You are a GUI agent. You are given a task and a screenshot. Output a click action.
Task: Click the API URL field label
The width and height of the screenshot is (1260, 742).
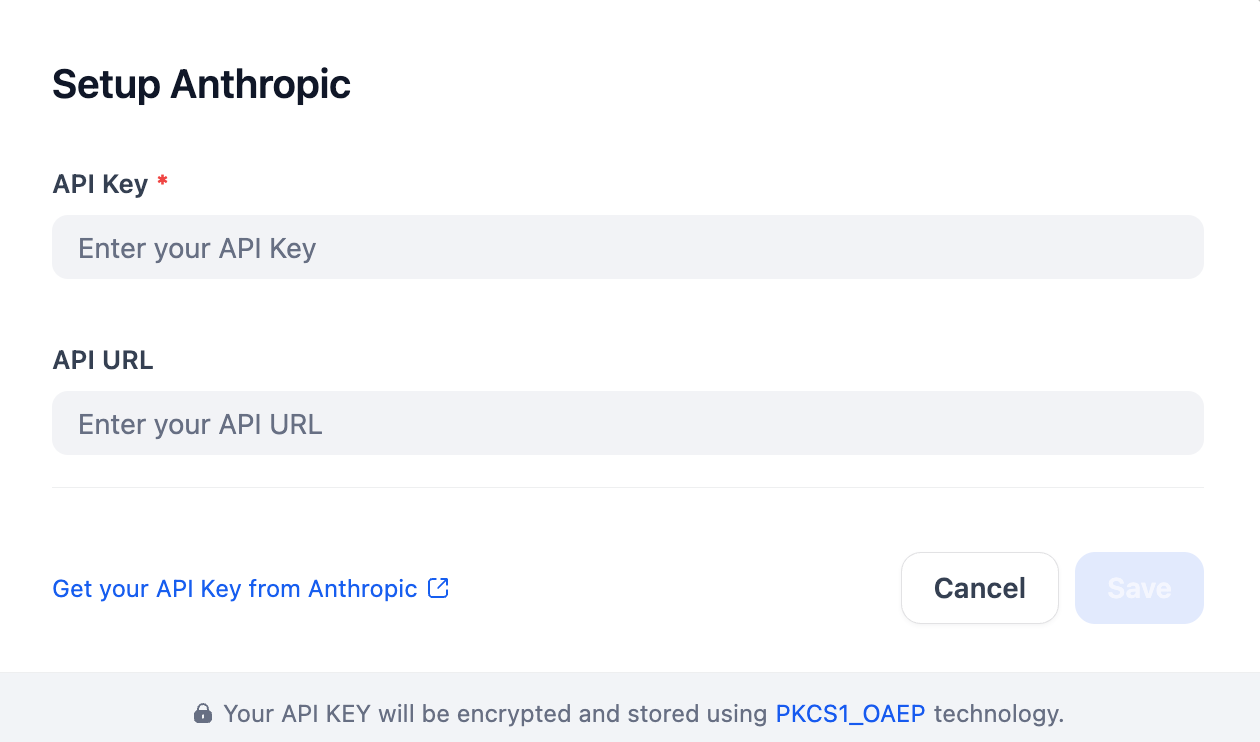[x=103, y=360]
